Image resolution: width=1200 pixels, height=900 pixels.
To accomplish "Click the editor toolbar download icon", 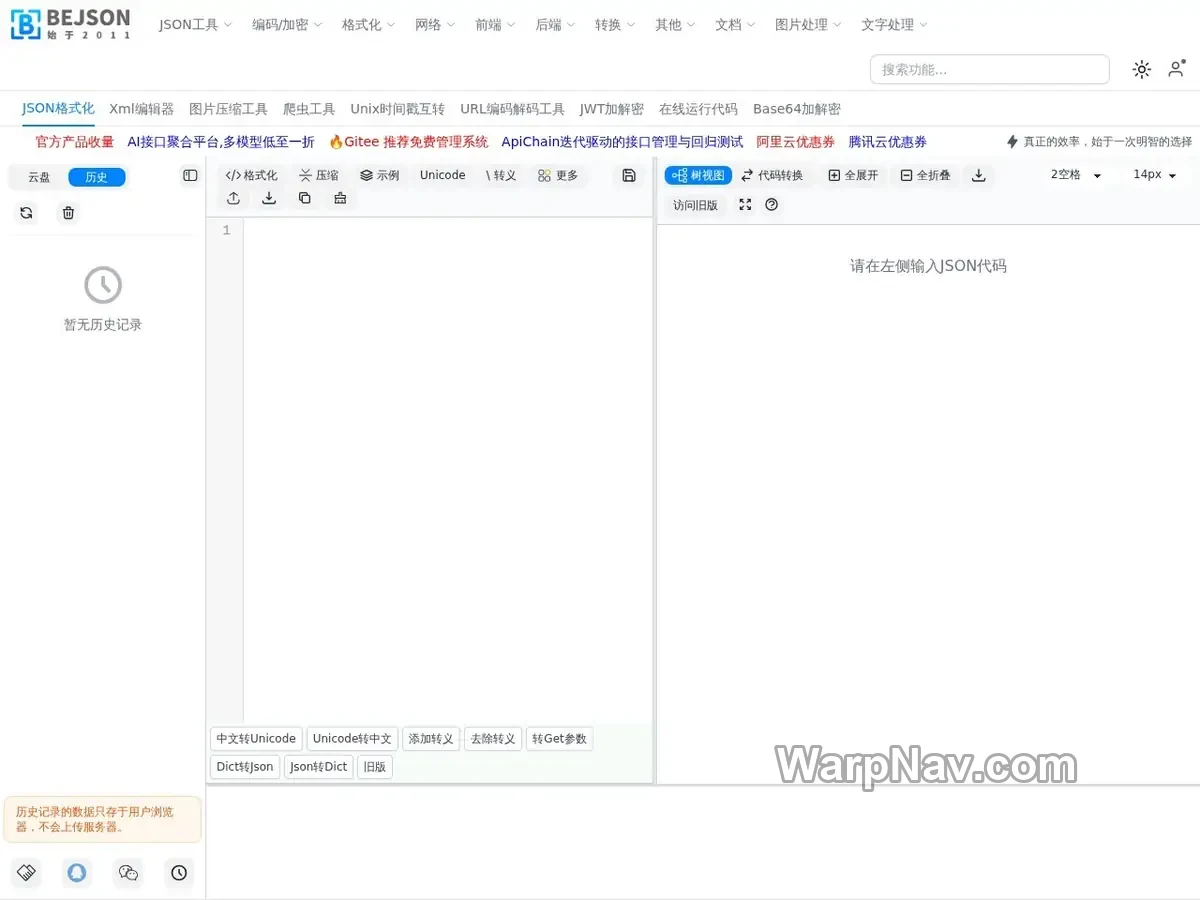I will click(x=269, y=198).
